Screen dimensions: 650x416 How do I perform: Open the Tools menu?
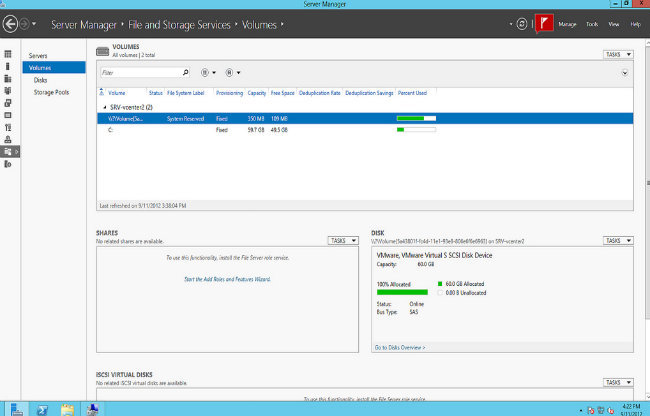pyautogui.click(x=592, y=23)
